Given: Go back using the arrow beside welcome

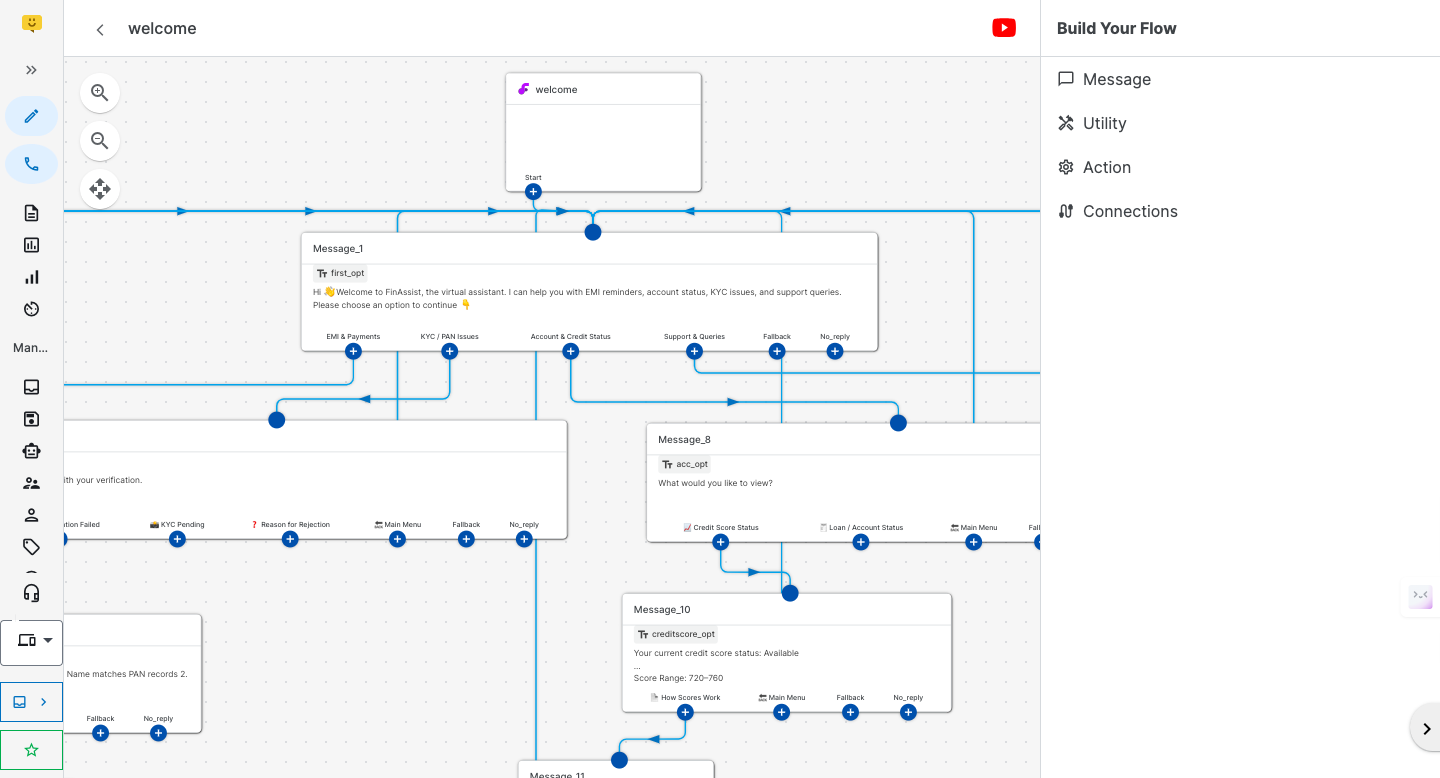Looking at the screenshot, I should coord(100,30).
